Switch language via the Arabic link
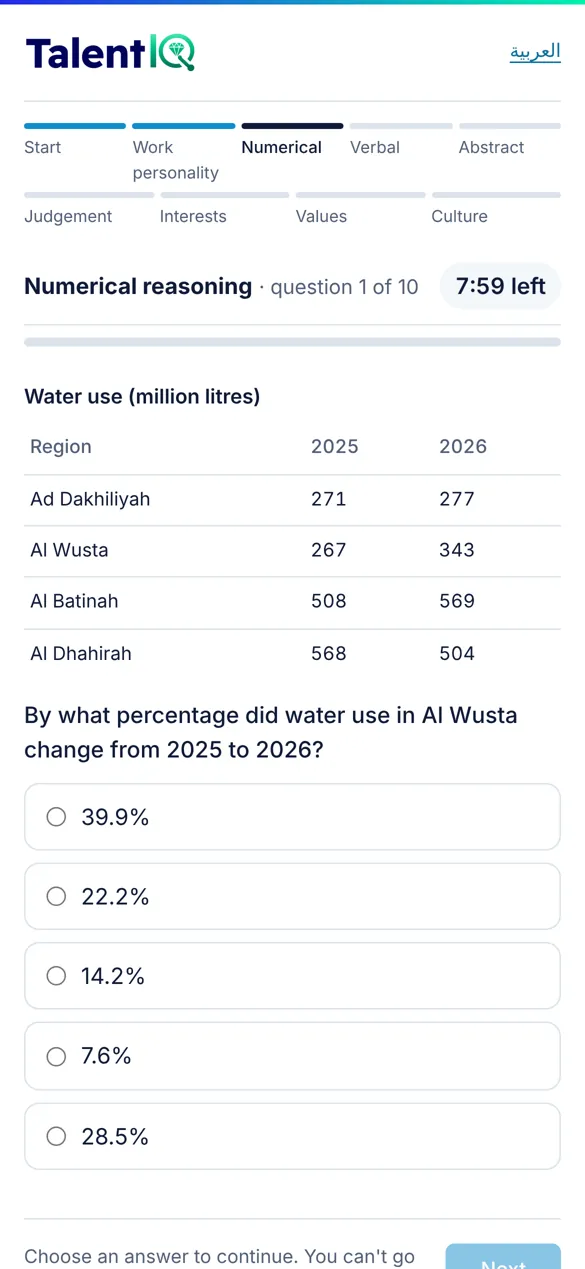Viewport: 585px width, 1269px height. click(x=535, y=52)
